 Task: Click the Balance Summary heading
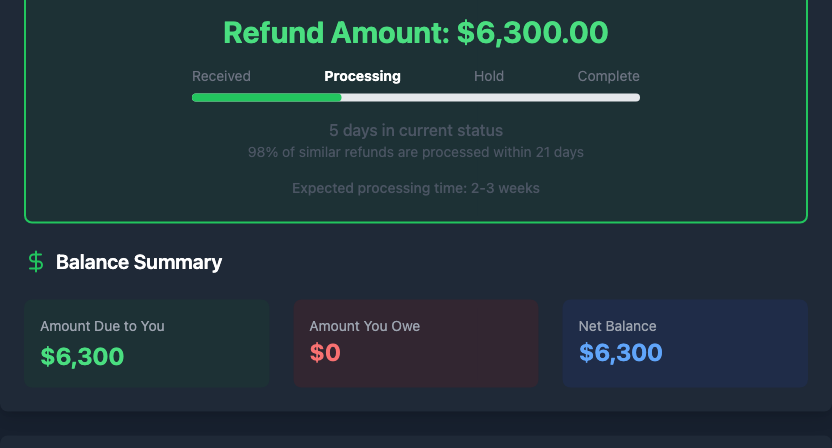click(139, 262)
